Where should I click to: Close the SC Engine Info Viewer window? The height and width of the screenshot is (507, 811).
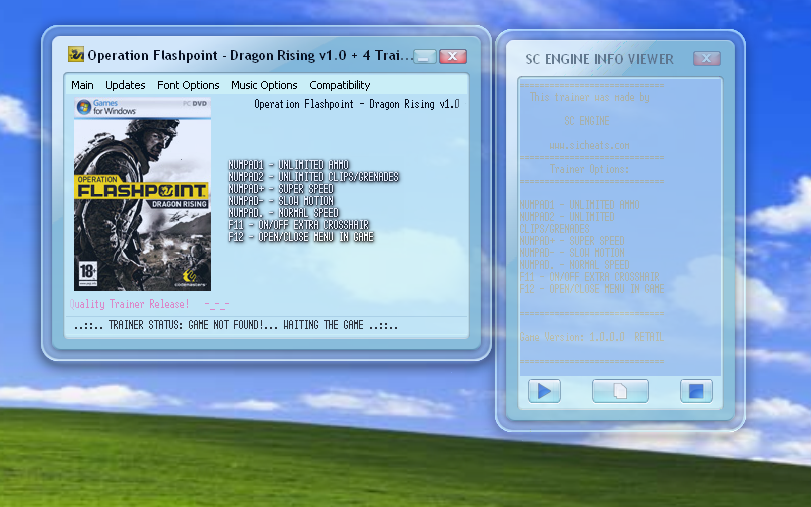click(x=707, y=58)
